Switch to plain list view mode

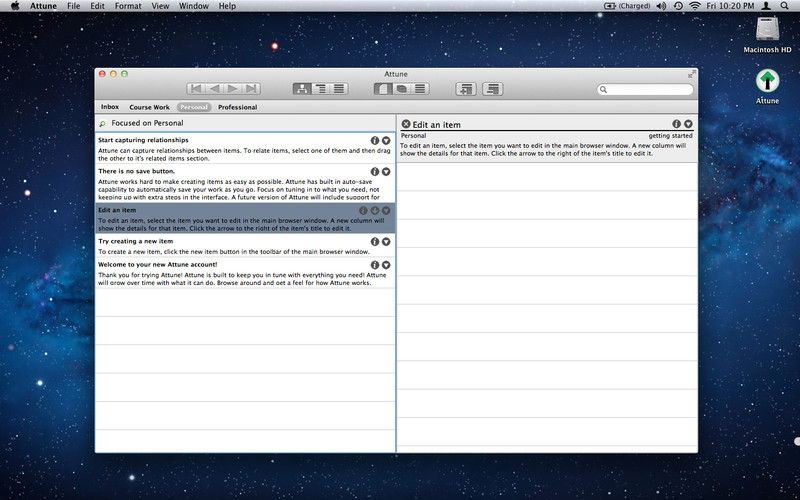(x=339, y=89)
